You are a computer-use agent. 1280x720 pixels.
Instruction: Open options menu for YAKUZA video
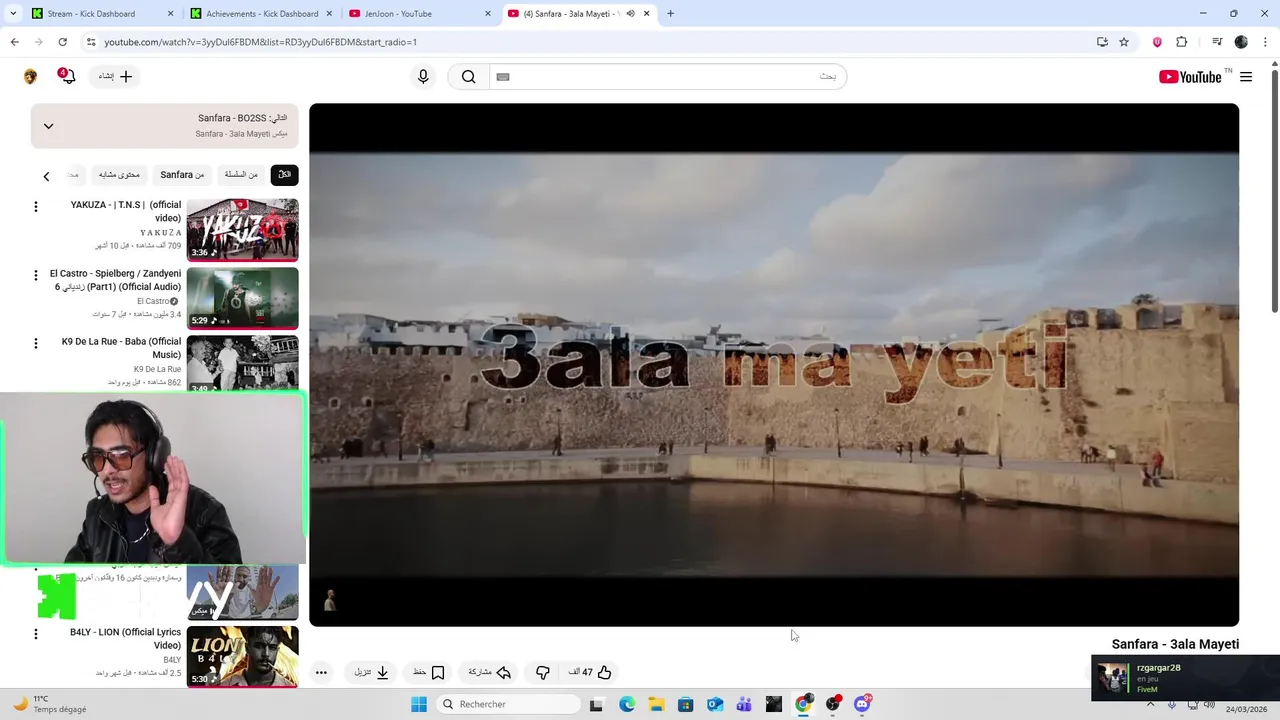pyautogui.click(x=36, y=207)
